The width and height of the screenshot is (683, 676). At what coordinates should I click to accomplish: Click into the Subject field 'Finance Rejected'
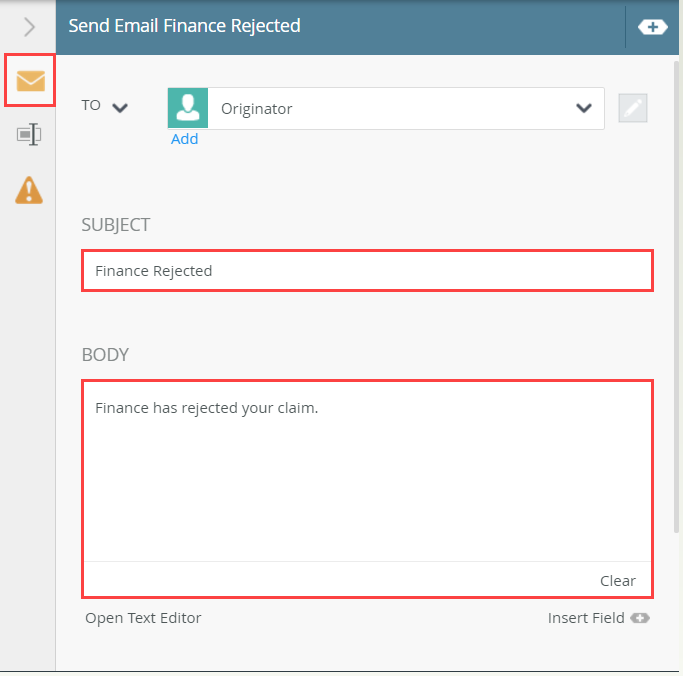coord(367,271)
